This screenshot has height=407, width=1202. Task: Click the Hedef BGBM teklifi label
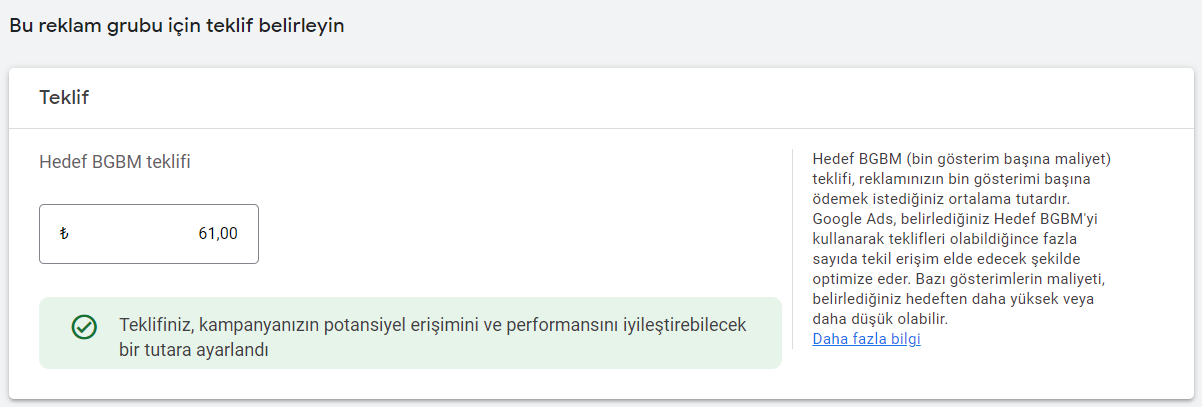click(x=115, y=162)
